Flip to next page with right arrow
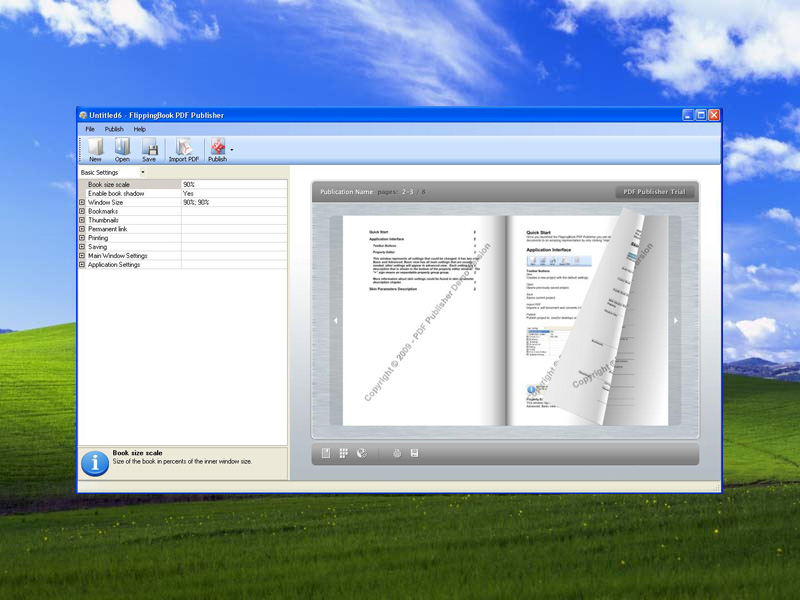The height and width of the screenshot is (600, 800). 676,320
